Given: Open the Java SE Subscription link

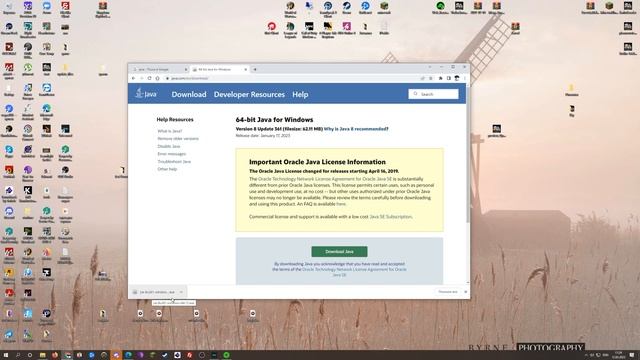Looking at the screenshot, I should 391,217.
